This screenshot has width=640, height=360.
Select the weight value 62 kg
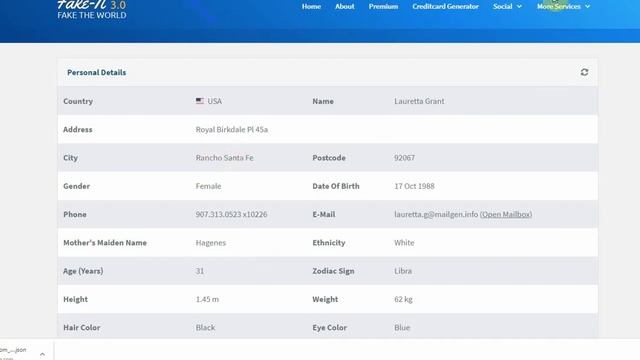(x=403, y=299)
